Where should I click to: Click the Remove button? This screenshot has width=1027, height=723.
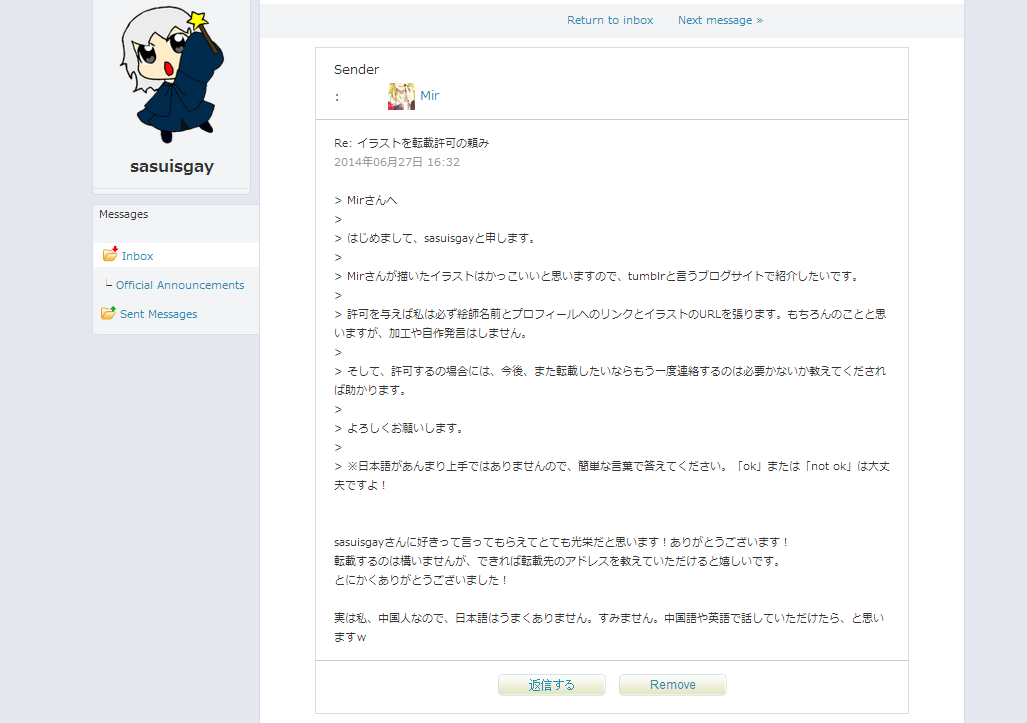[673, 685]
